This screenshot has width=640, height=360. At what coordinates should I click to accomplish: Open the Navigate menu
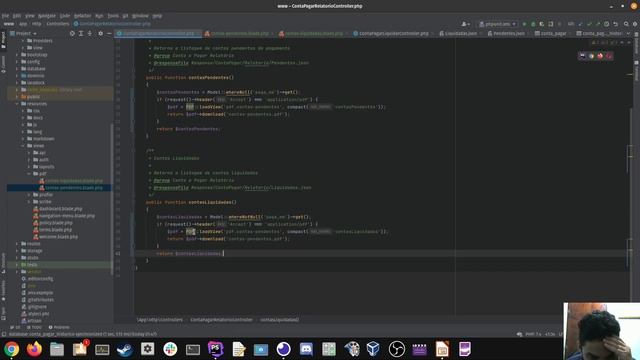coord(47,16)
